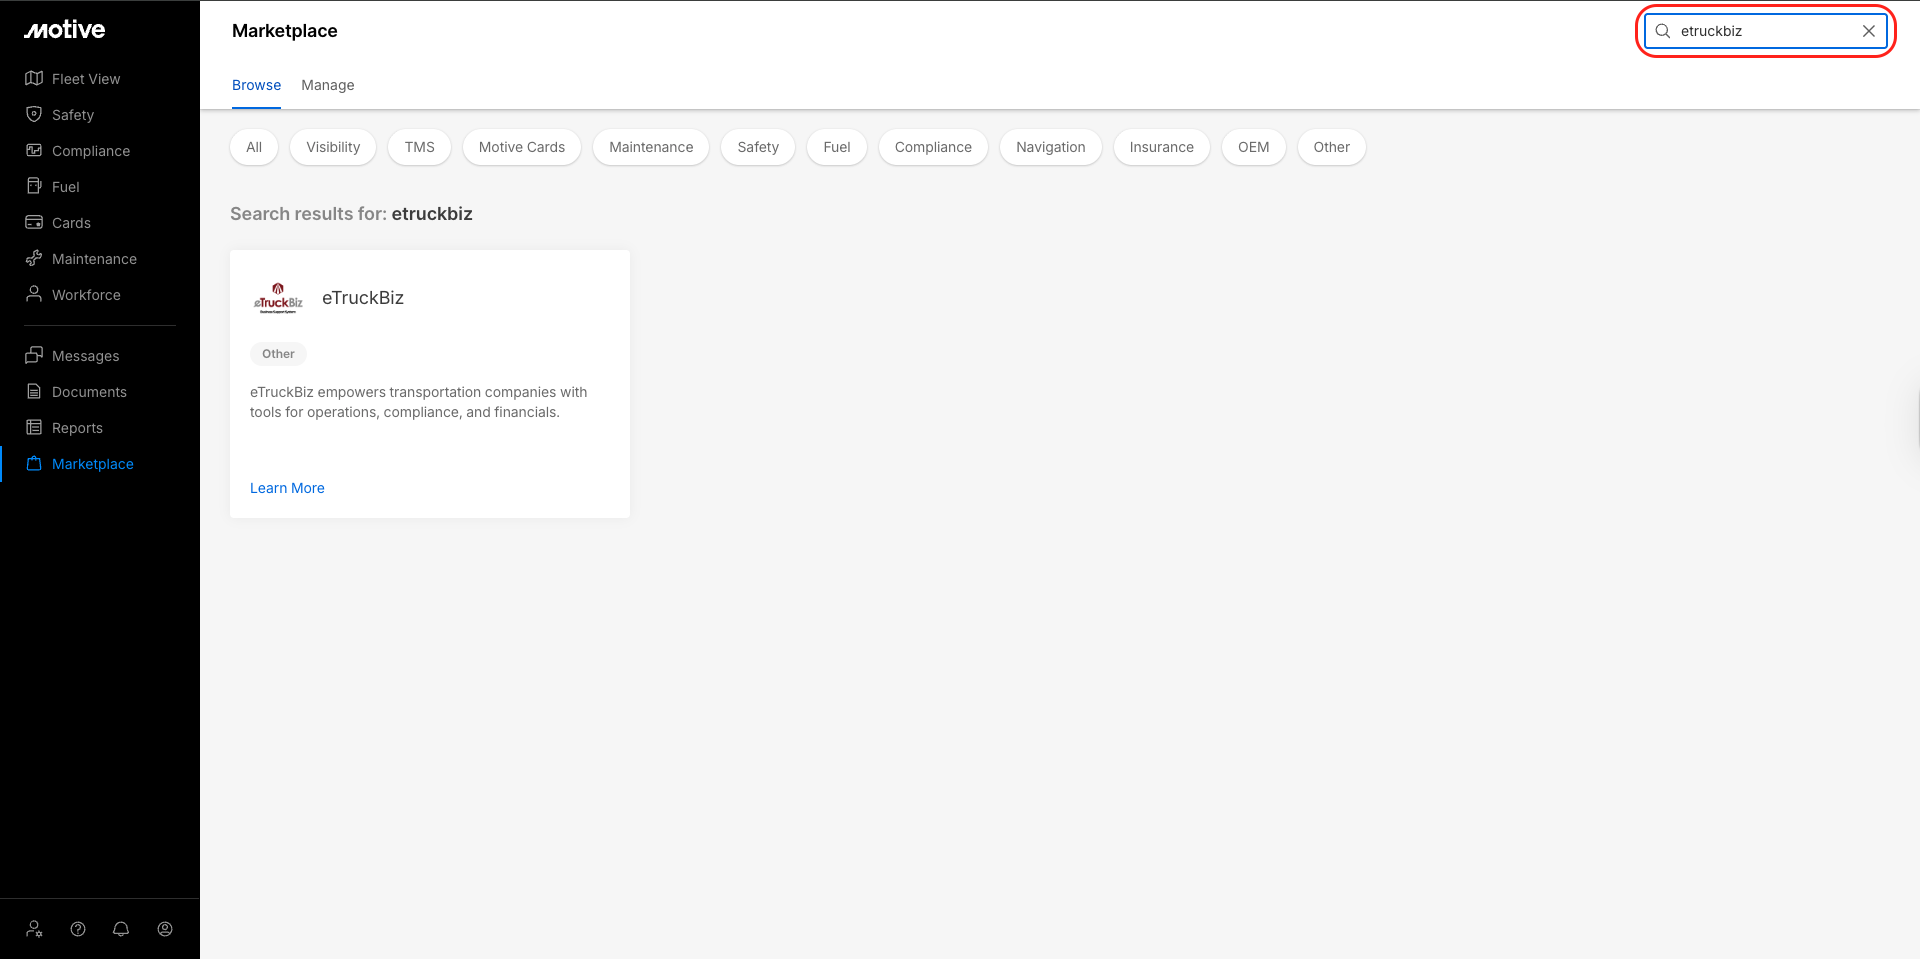Open Fuel in the sidebar
The image size is (1920, 959).
66,187
